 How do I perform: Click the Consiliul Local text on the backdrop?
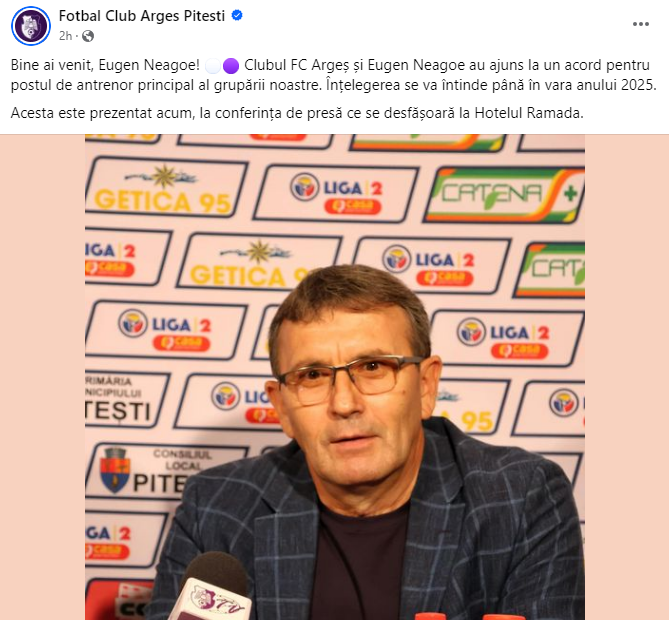coord(183,460)
